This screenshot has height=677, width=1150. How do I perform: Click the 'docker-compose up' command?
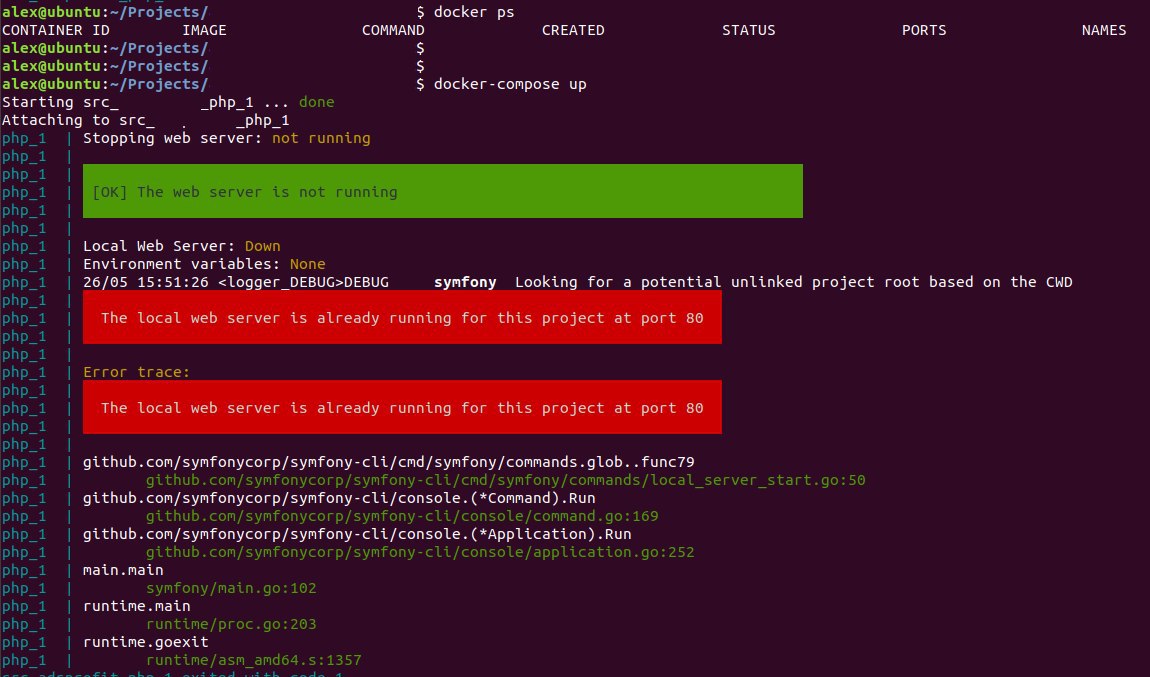click(510, 84)
